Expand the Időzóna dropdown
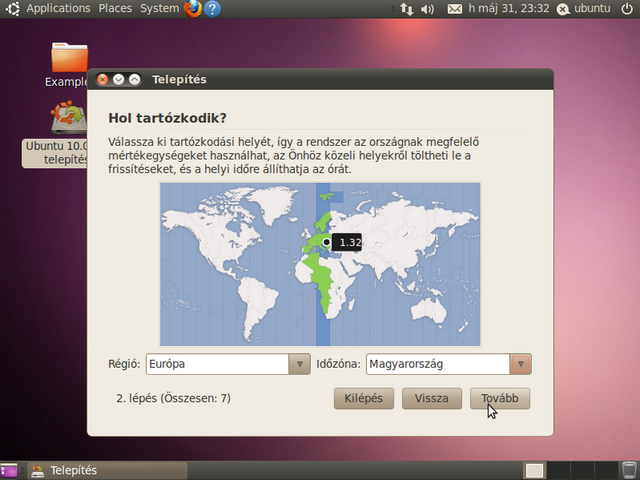This screenshot has width=640, height=480. point(520,364)
